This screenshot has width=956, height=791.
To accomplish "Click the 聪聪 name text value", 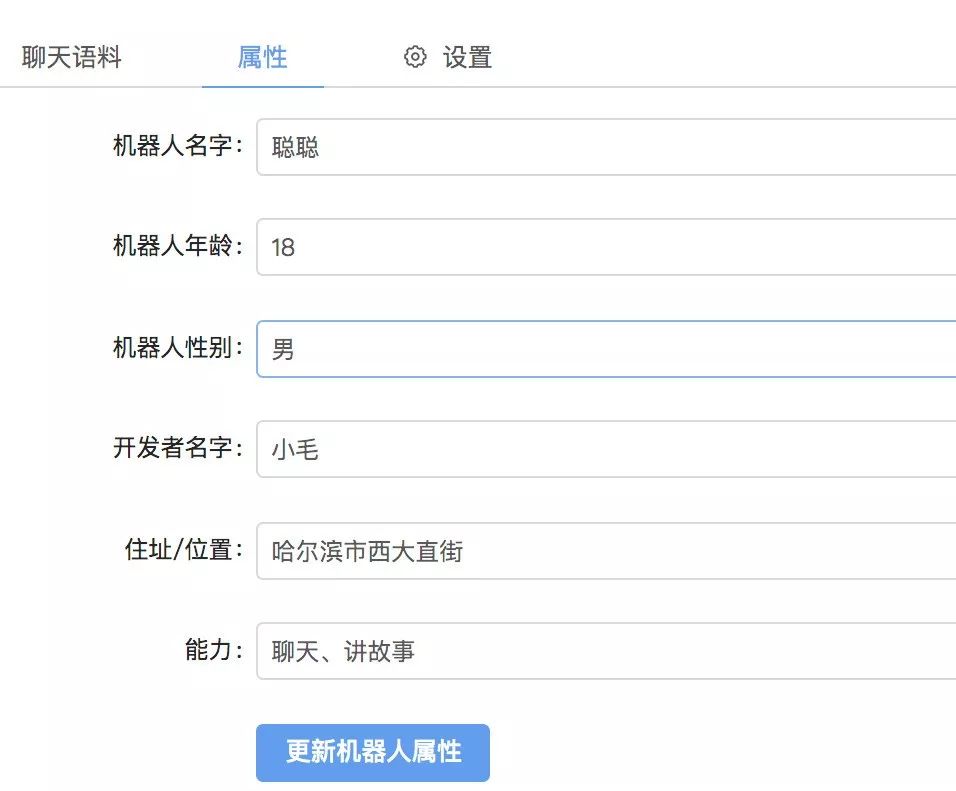I will coord(295,148).
